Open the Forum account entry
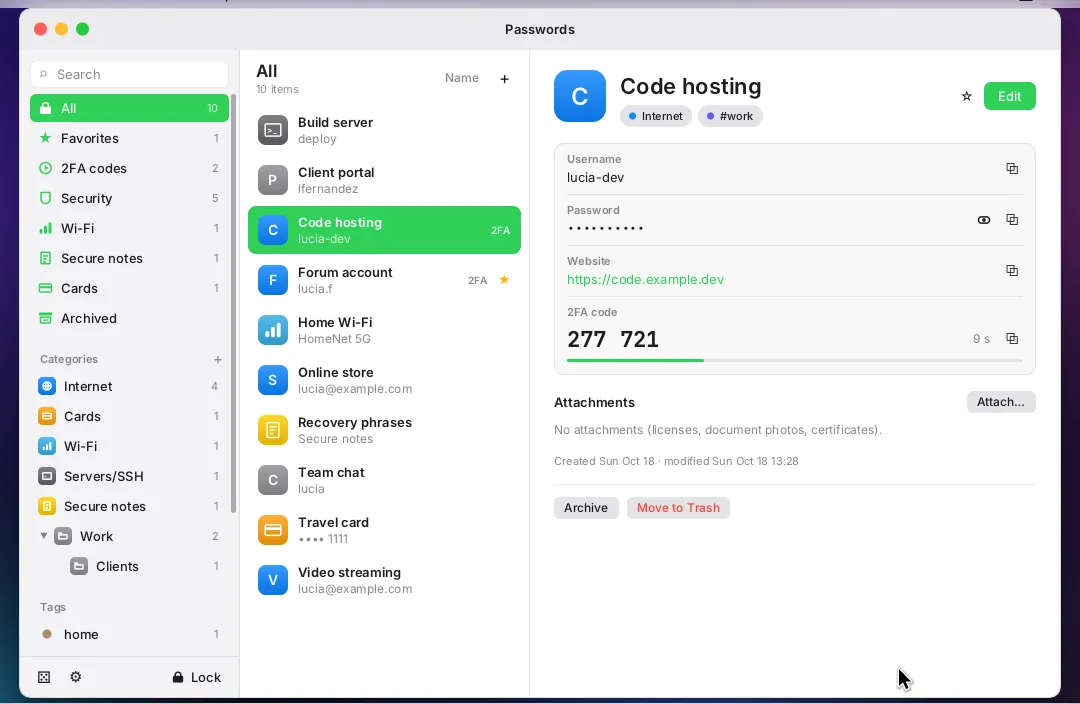 (384, 280)
